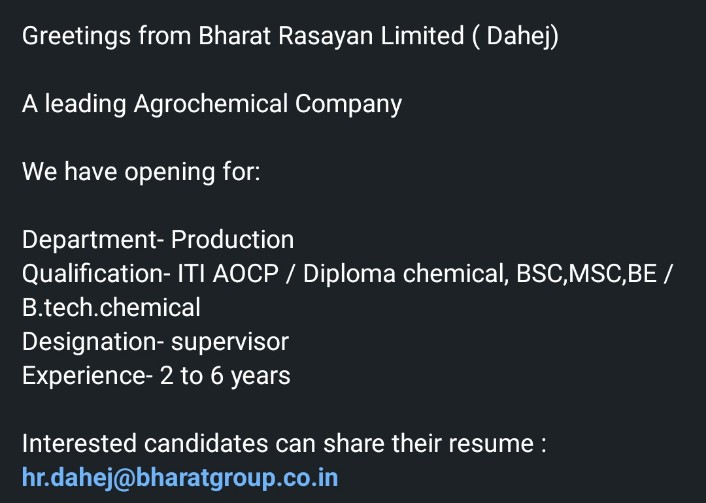
Task: Select the 'BSC,MSC,BE' degrees text
Action: pos(586,274)
